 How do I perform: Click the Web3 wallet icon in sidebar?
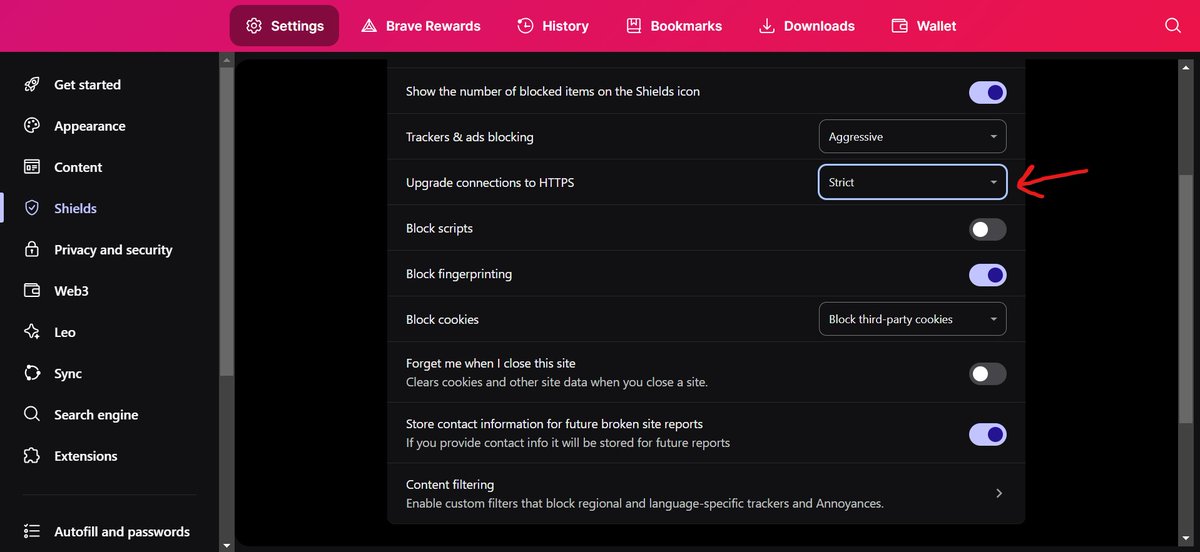32,291
